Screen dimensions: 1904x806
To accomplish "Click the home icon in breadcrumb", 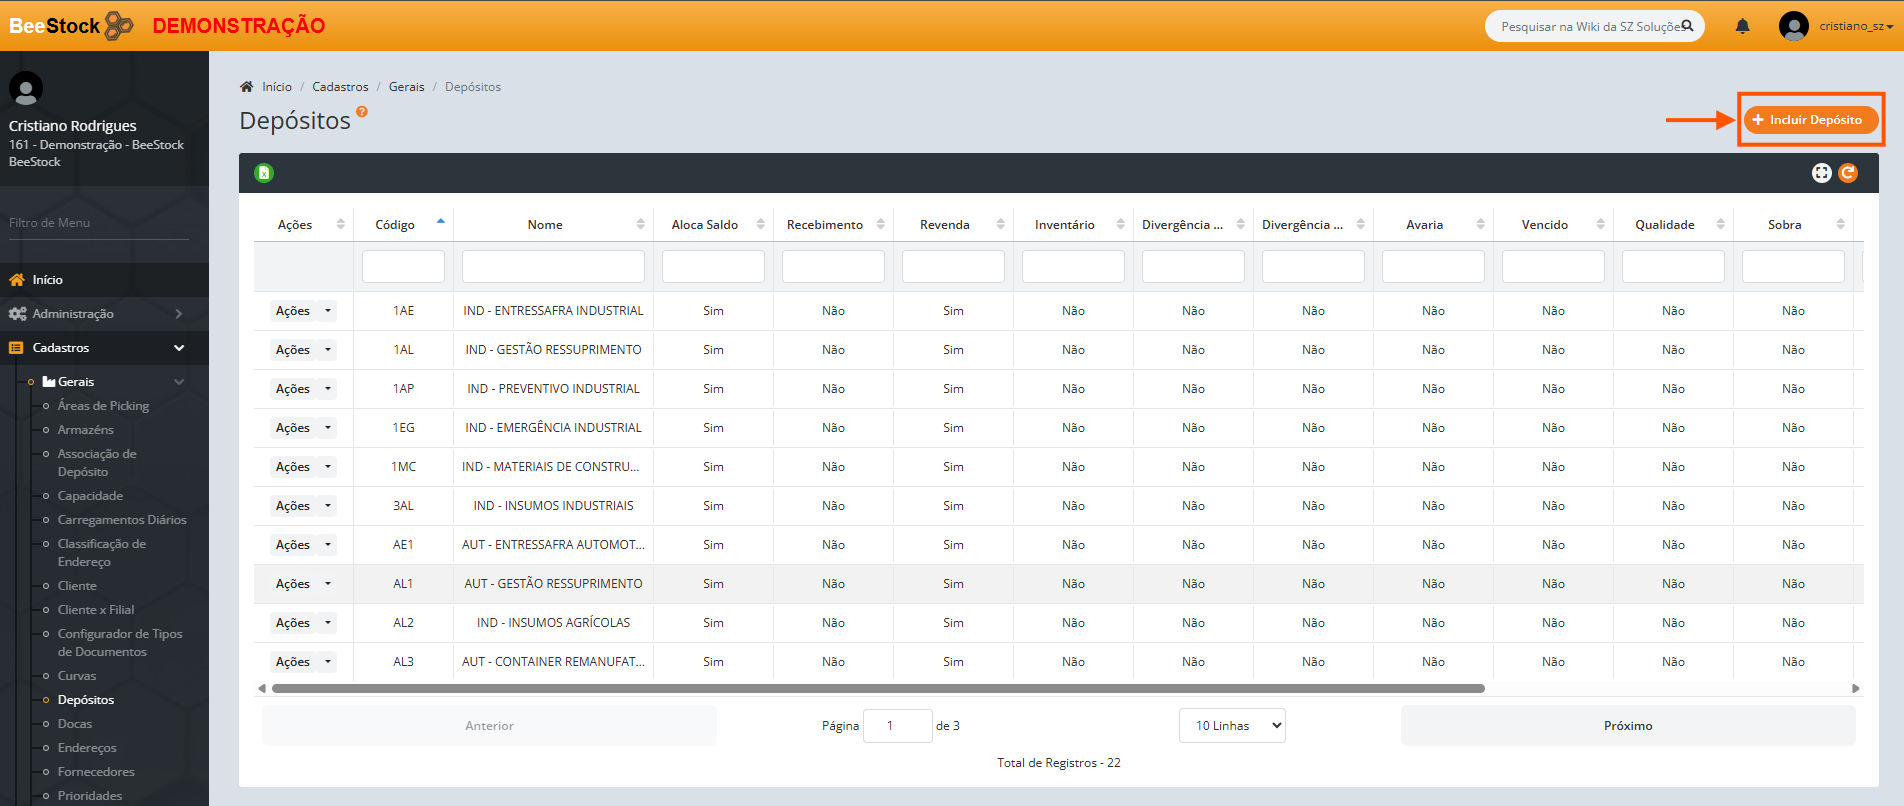I will (247, 87).
